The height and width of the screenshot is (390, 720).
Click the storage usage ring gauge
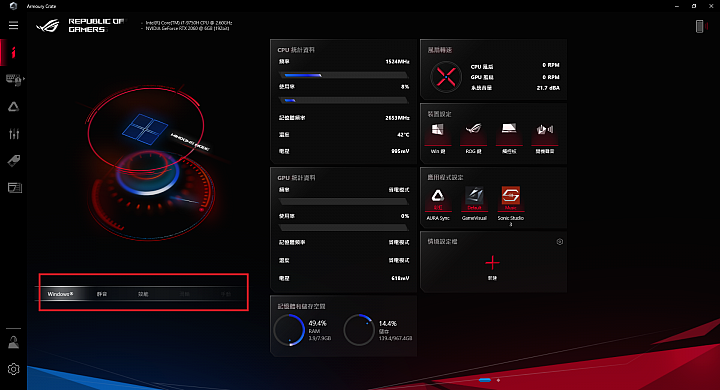(x=359, y=330)
